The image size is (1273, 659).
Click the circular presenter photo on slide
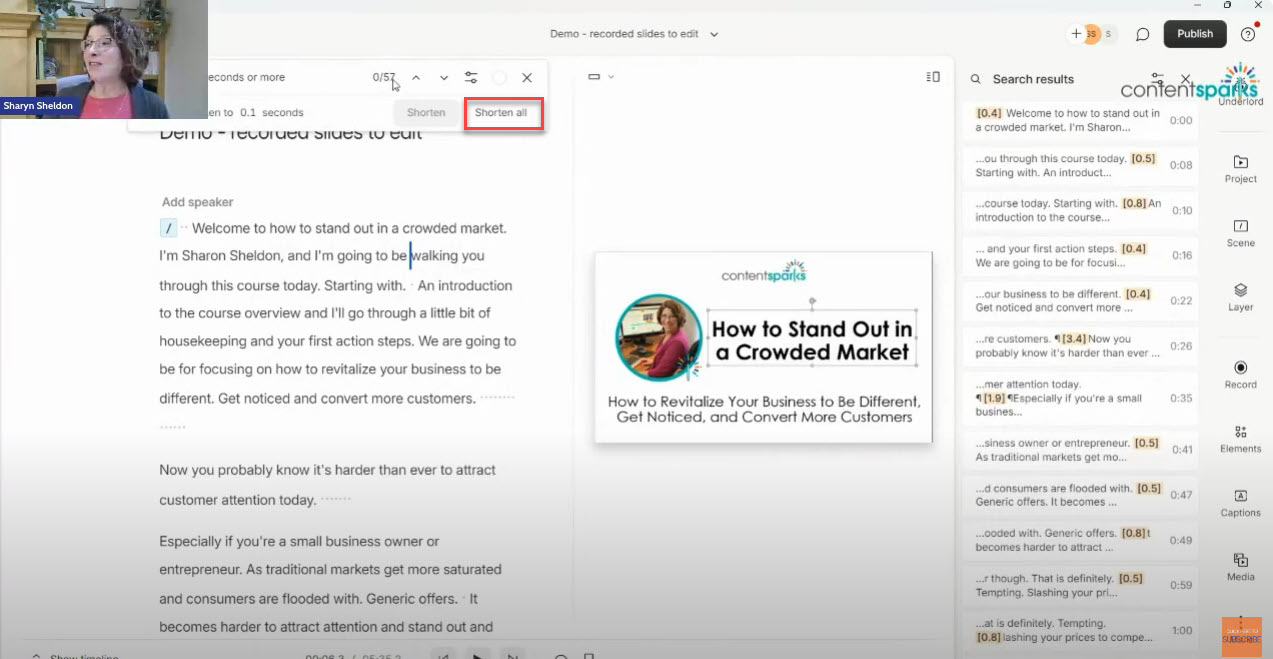658,336
